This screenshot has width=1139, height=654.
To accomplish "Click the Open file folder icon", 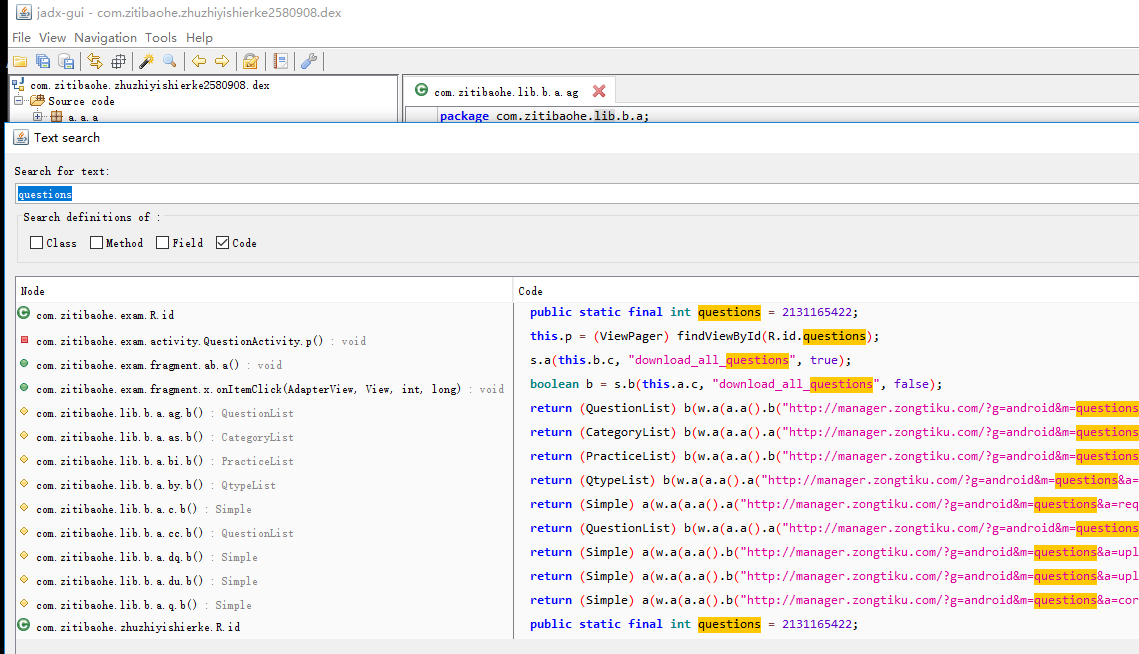I will [20, 62].
